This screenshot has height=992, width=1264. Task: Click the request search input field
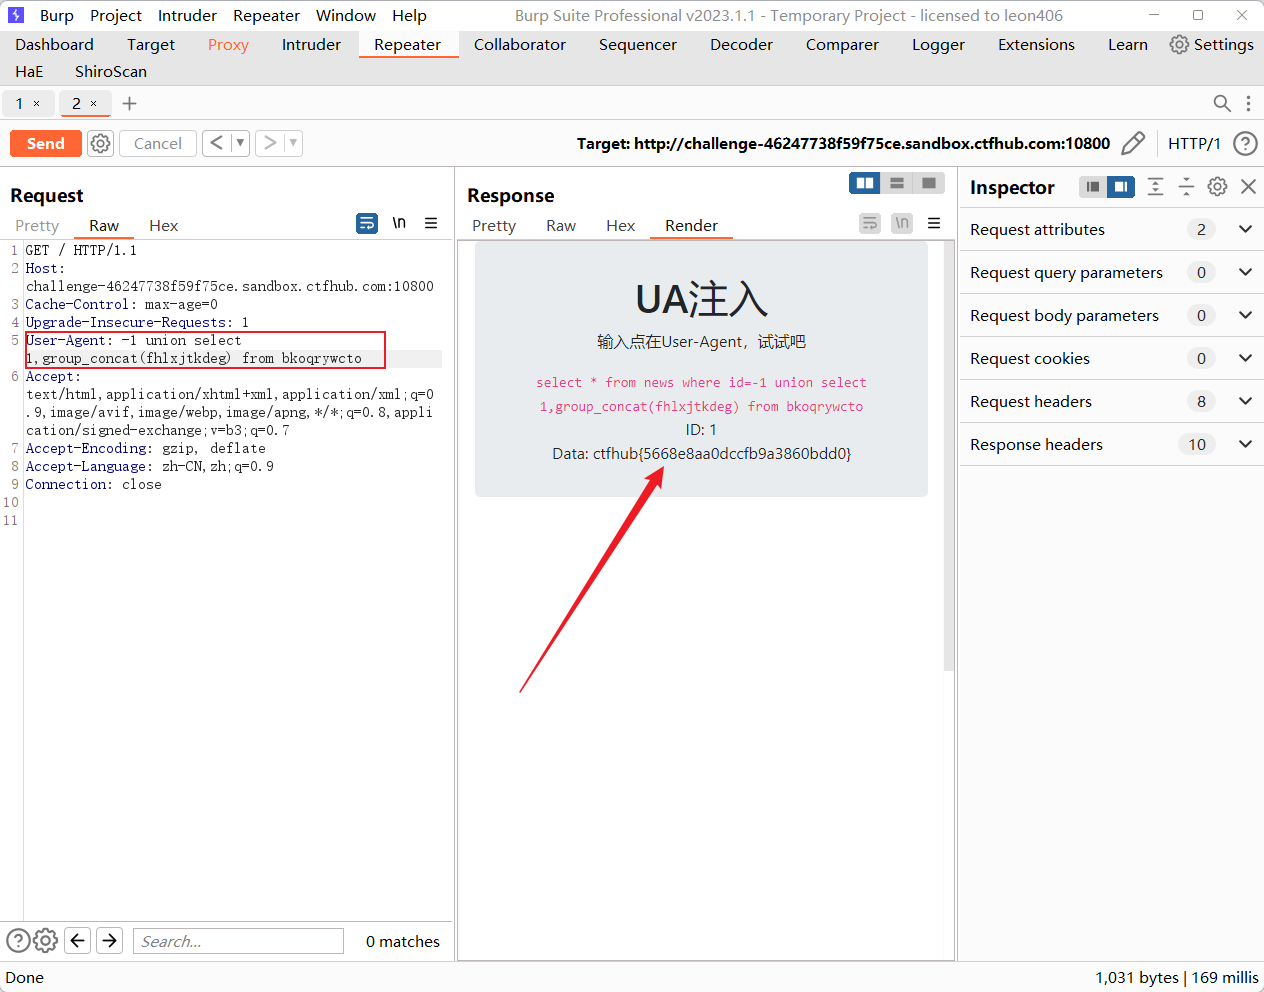238,941
